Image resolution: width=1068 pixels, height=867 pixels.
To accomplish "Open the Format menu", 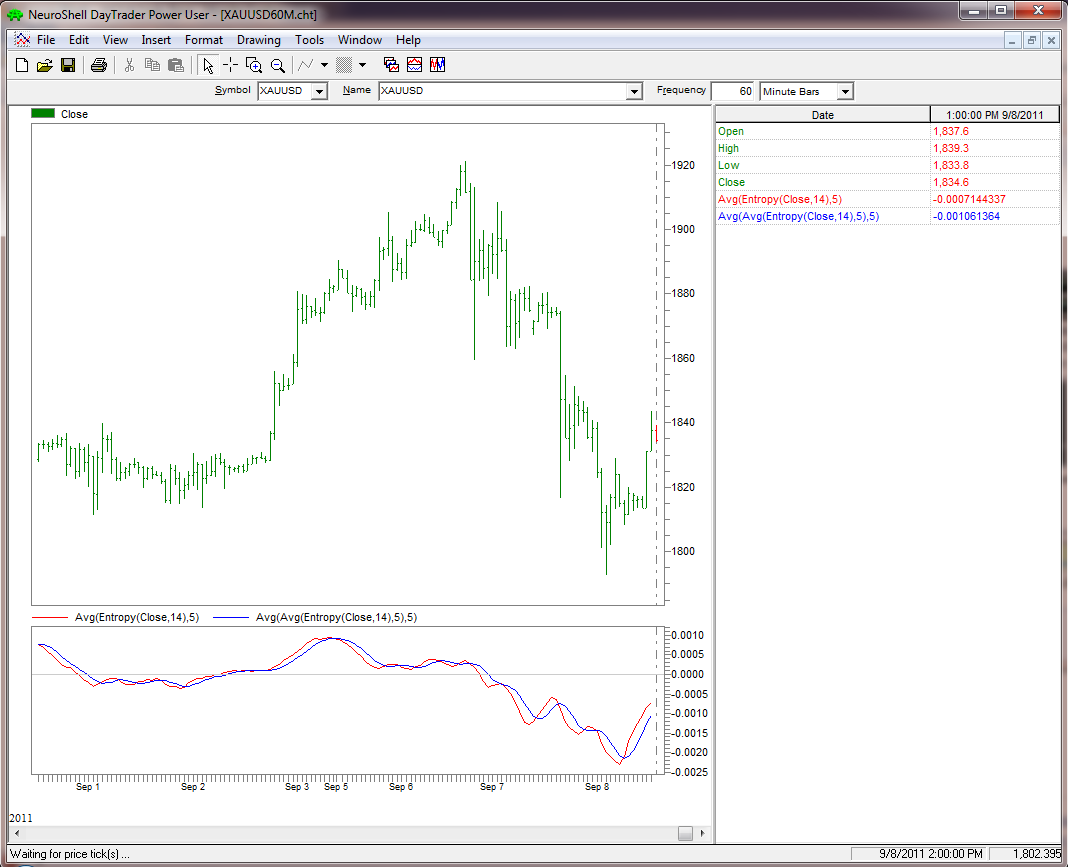I will (204, 40).
